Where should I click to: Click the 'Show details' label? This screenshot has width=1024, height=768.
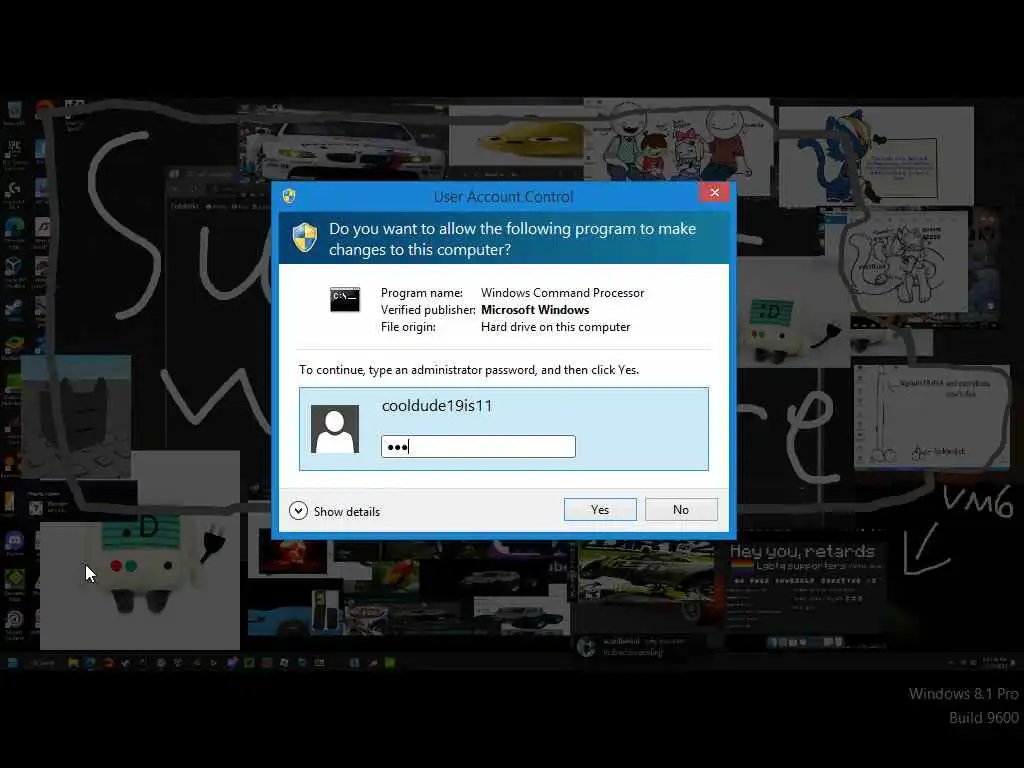tap(347, 511)
